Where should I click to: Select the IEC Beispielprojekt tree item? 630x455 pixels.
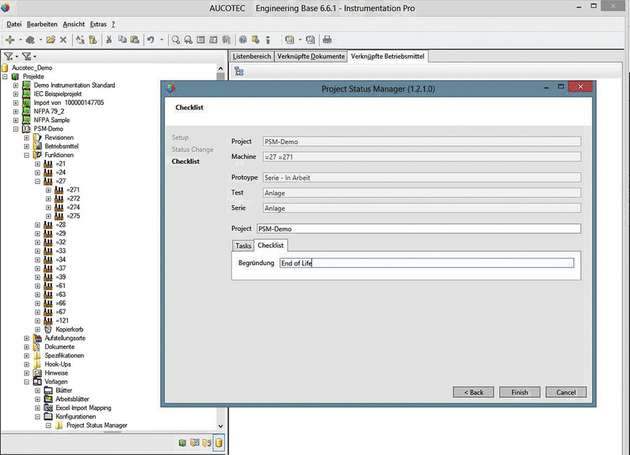[57, 94]
